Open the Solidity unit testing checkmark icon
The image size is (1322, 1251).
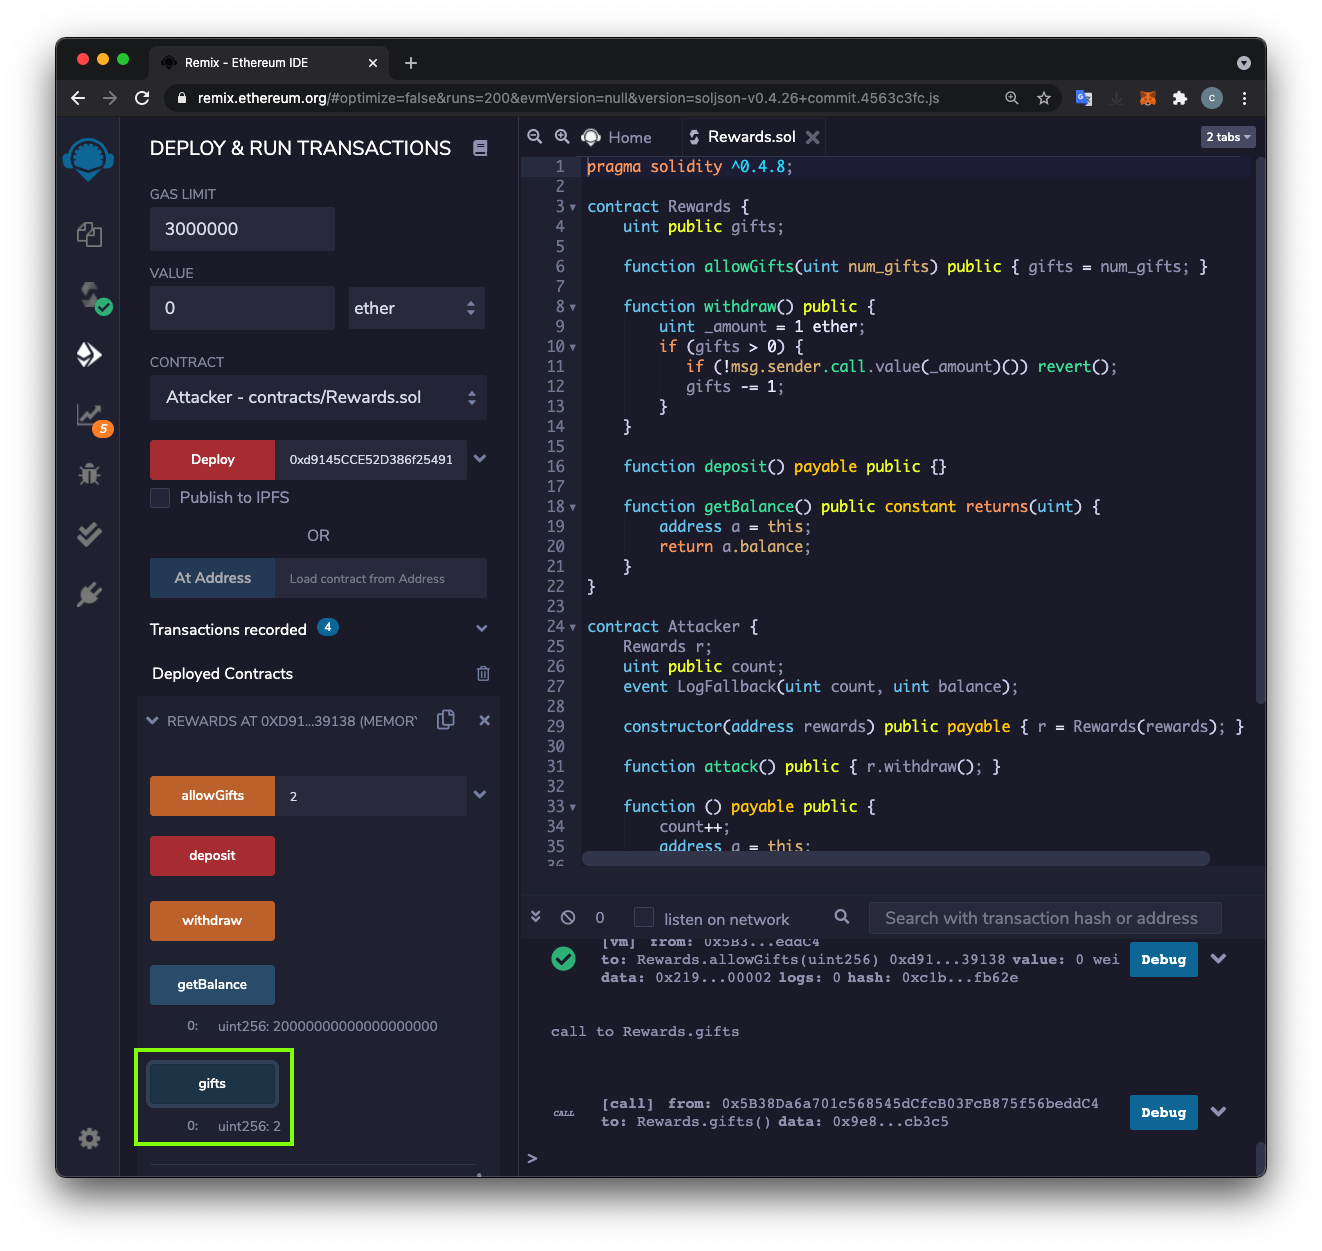point(89,534)
